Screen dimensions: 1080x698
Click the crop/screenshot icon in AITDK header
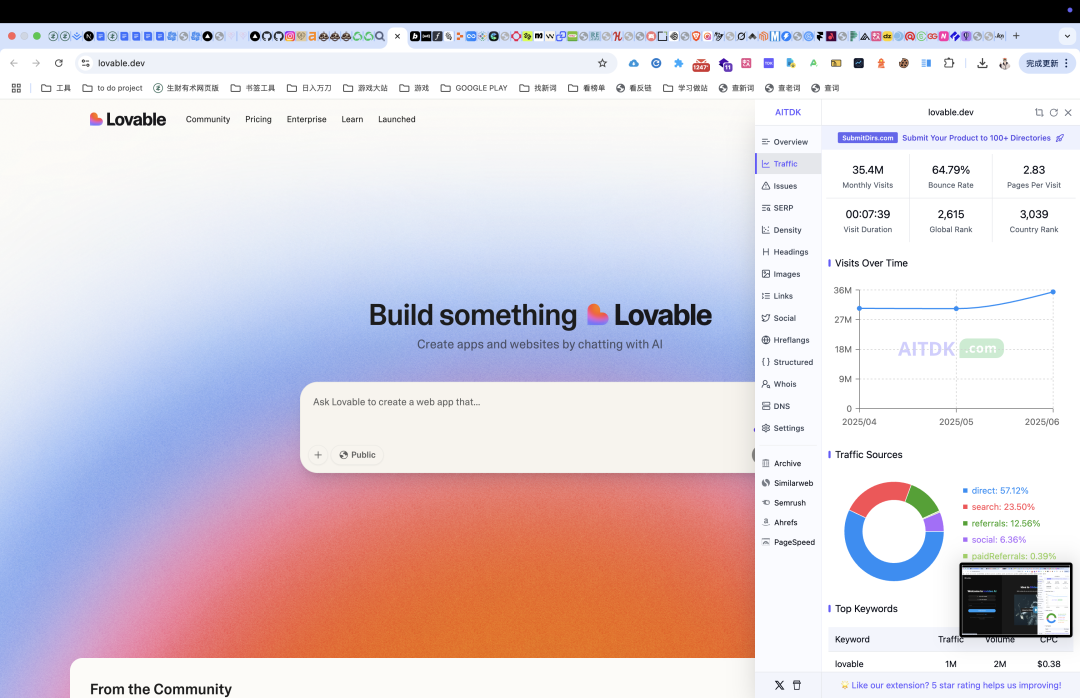coord(1039,112)
